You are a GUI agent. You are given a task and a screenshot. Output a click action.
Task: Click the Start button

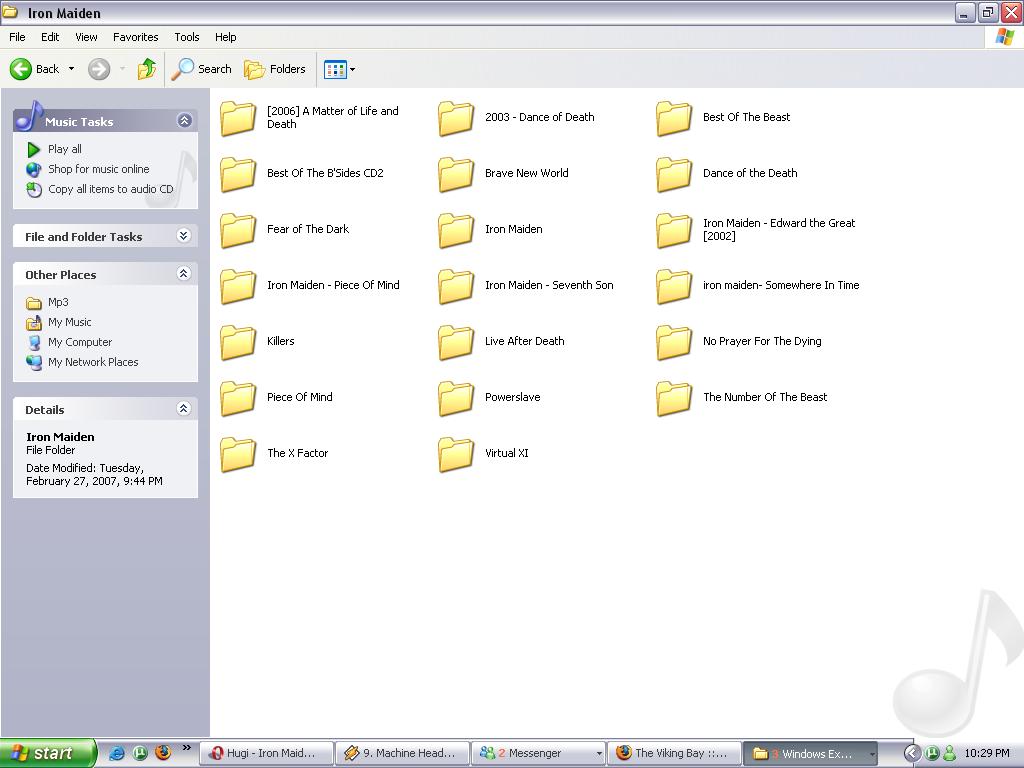(x=48, y=753)
